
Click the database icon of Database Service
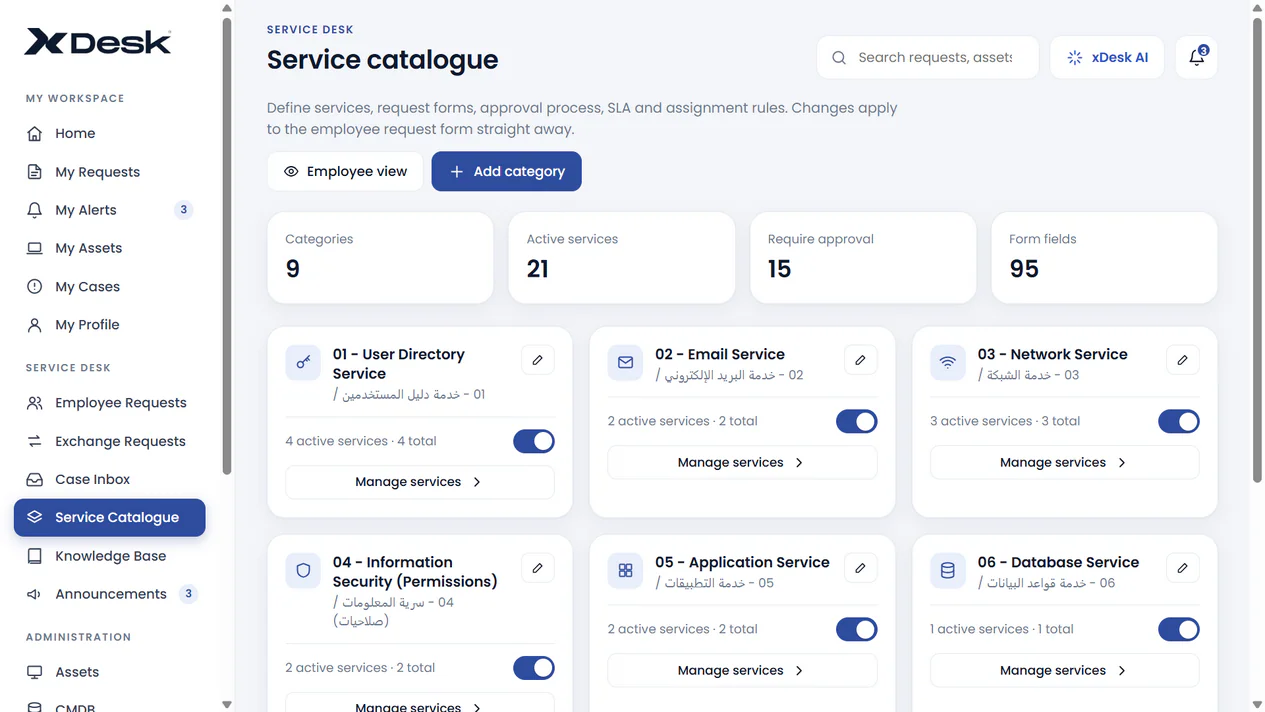tap(948, 570)
